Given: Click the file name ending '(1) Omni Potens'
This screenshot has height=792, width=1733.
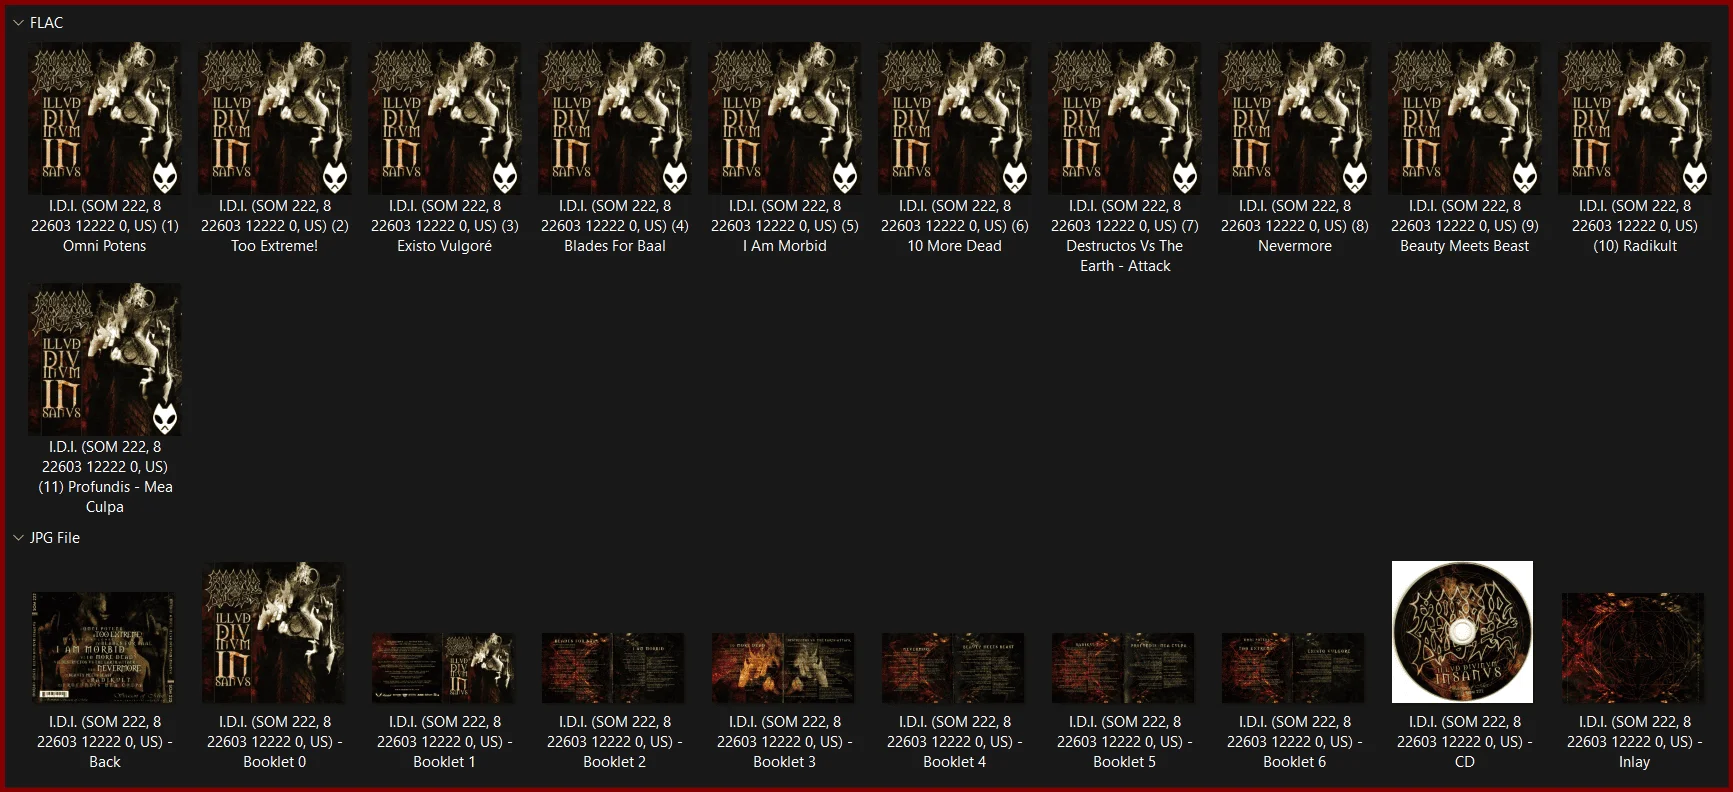Looking at the screenshot, I should tap(105, 226).
